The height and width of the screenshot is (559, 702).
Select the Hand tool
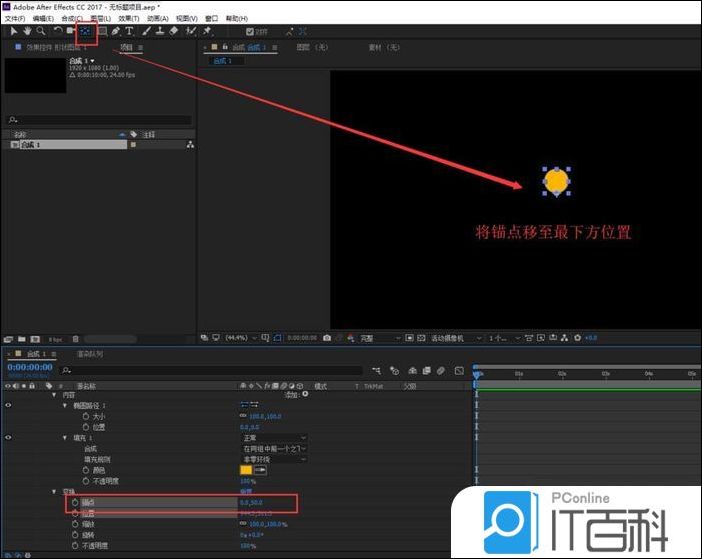pyautogui.click(x=27, y=31)
